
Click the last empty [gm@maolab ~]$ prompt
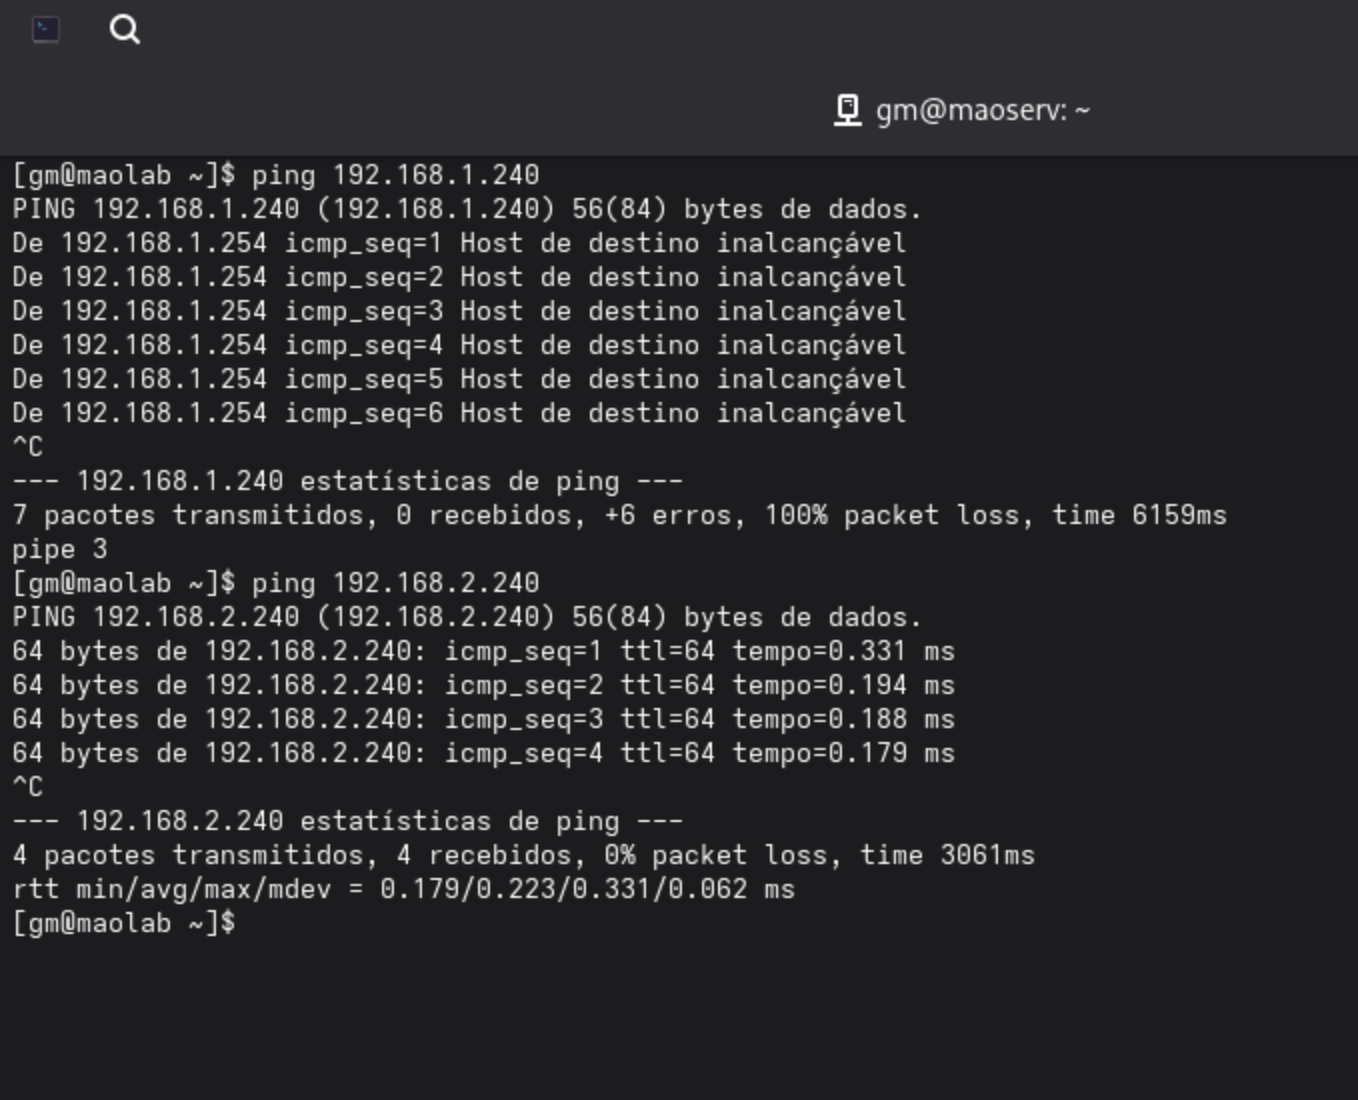pos(124,923)
